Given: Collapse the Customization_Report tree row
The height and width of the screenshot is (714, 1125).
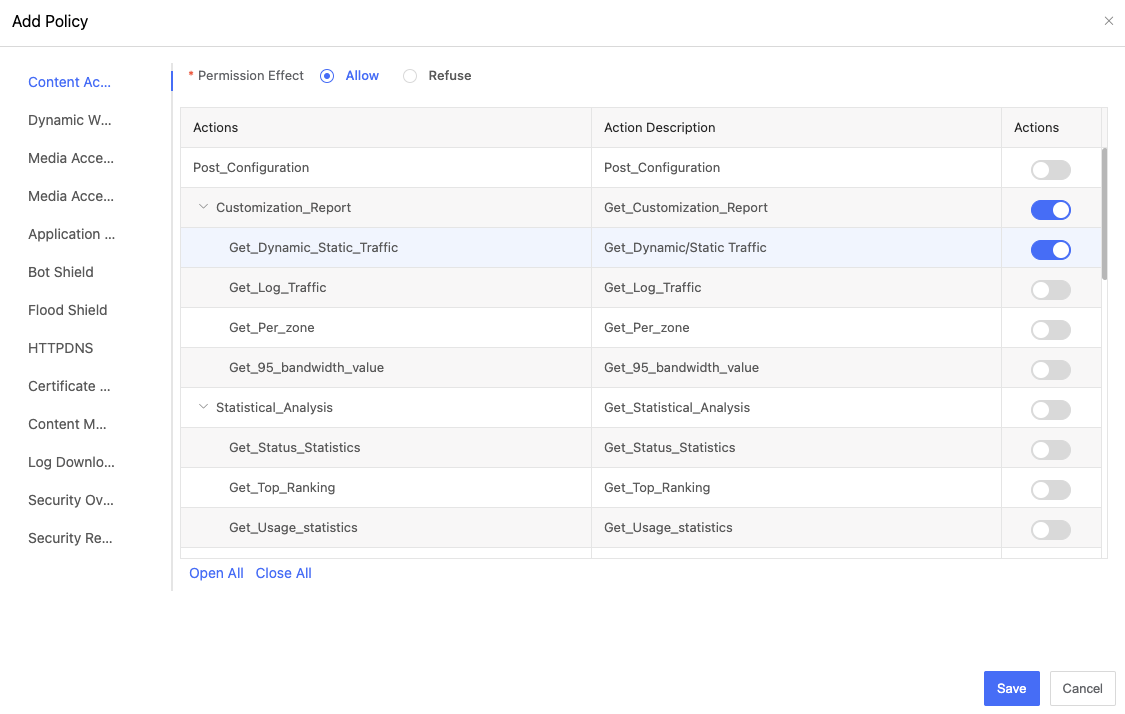Looking at the screenshot, I should coord(204,208).
